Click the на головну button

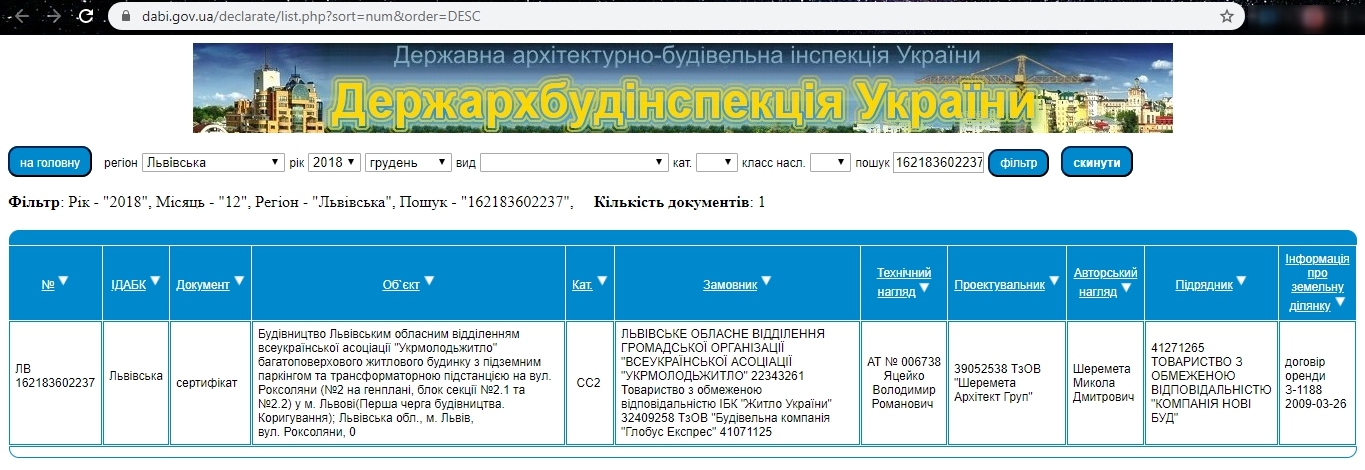point(50,162)
